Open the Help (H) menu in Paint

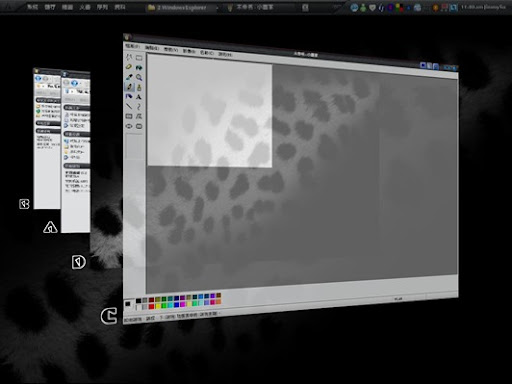(225, 54)
